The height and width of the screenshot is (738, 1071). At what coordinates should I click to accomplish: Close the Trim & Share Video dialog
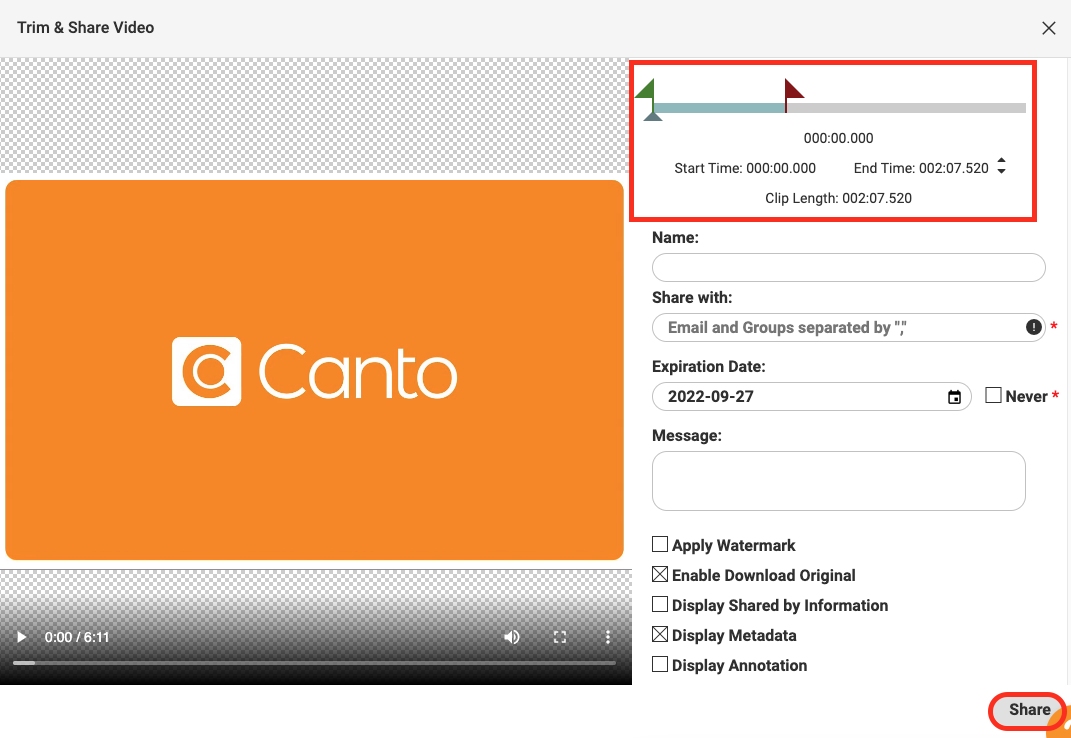coord(1048,28)
